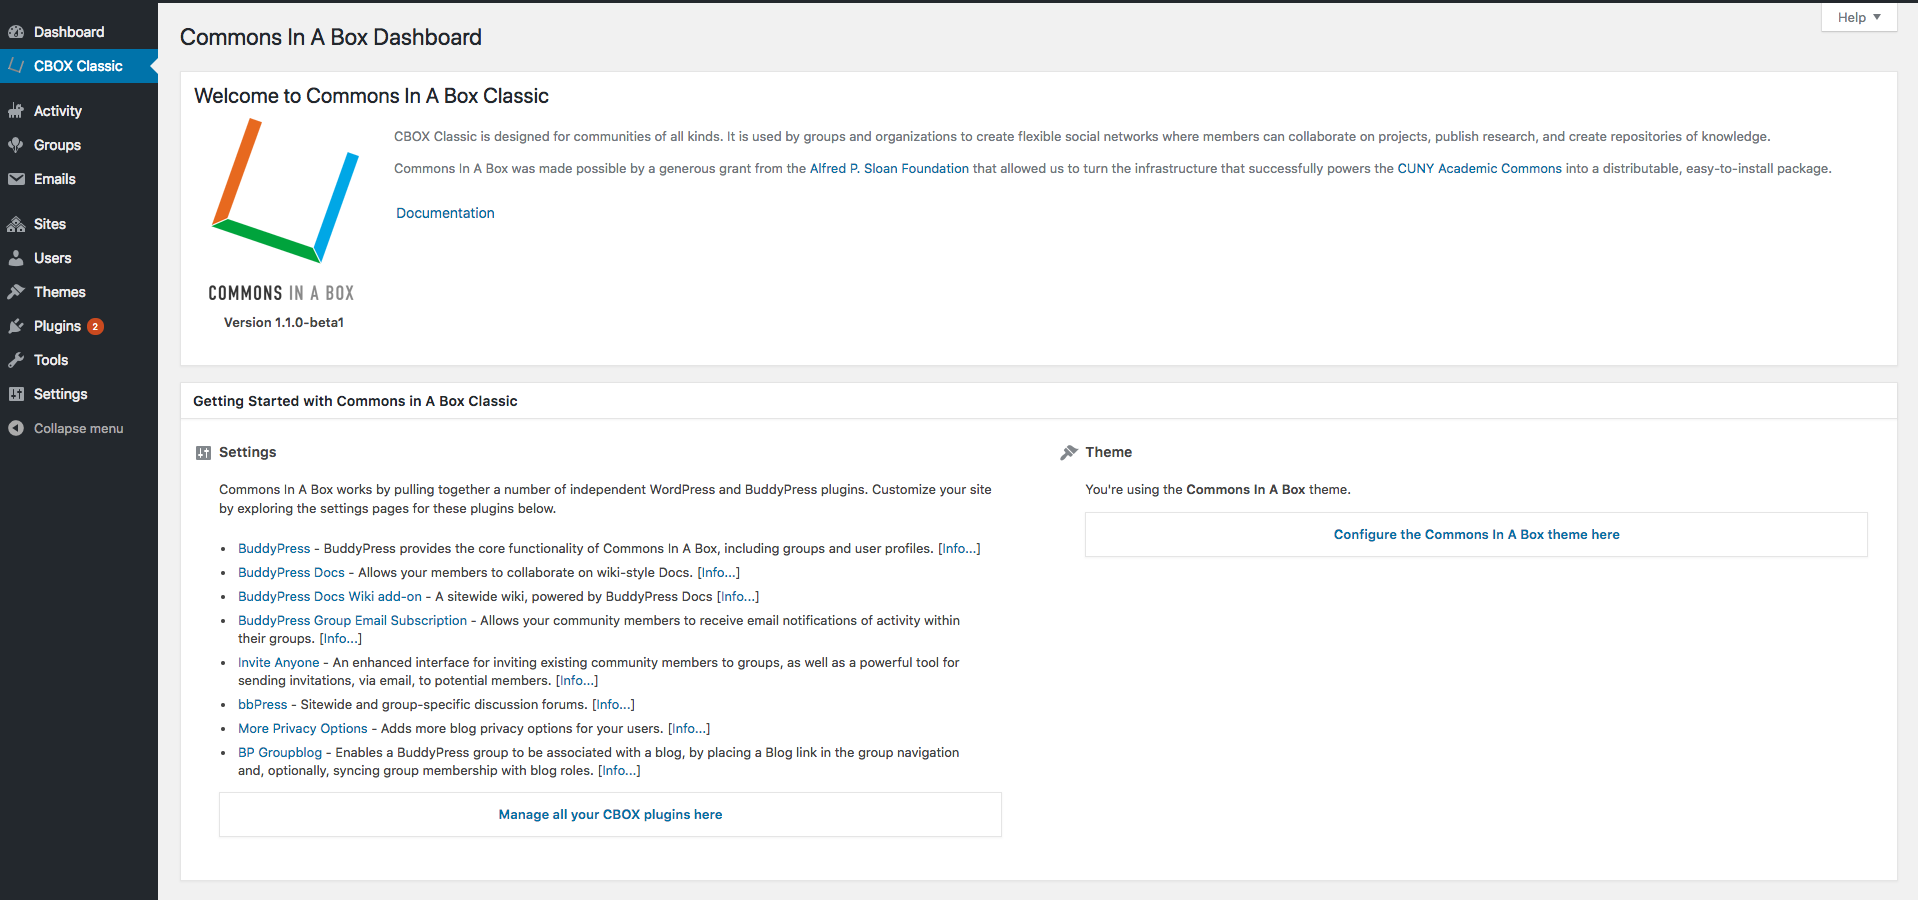
Task: Open the Documentation link
Action: 445,213
